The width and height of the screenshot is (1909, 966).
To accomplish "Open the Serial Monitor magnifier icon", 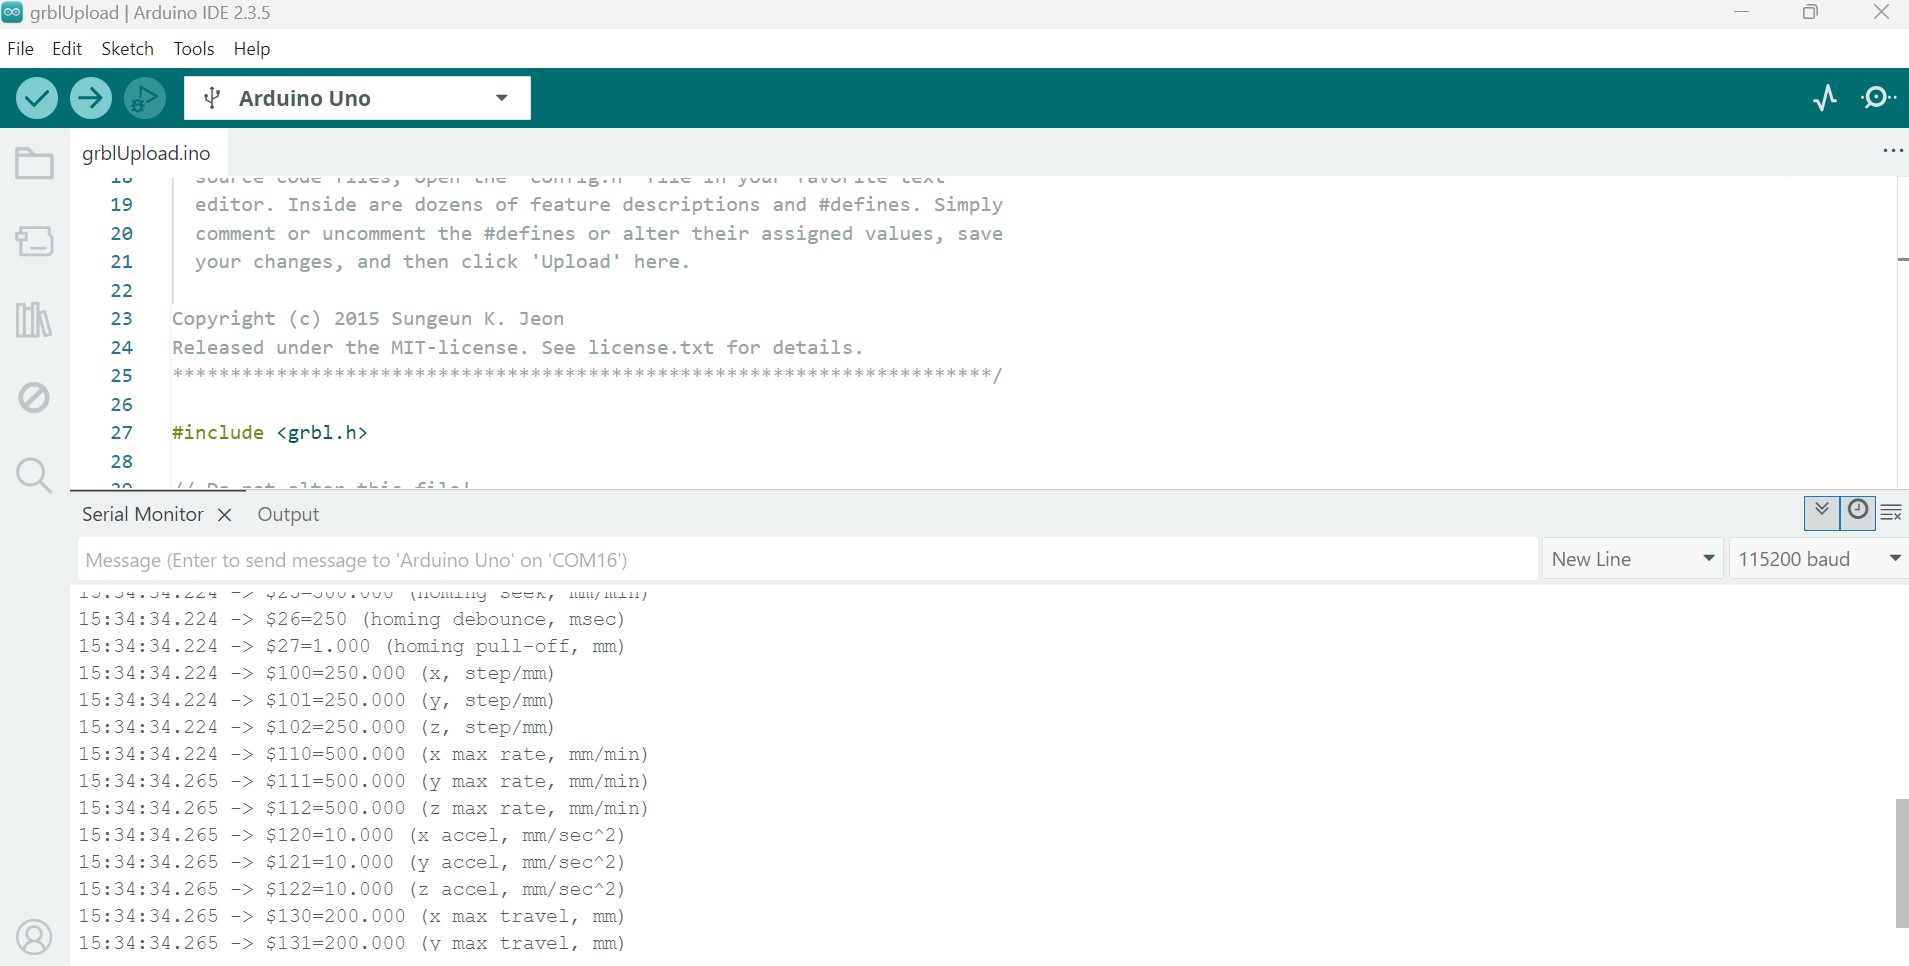I will click(x=1878, y=98).
